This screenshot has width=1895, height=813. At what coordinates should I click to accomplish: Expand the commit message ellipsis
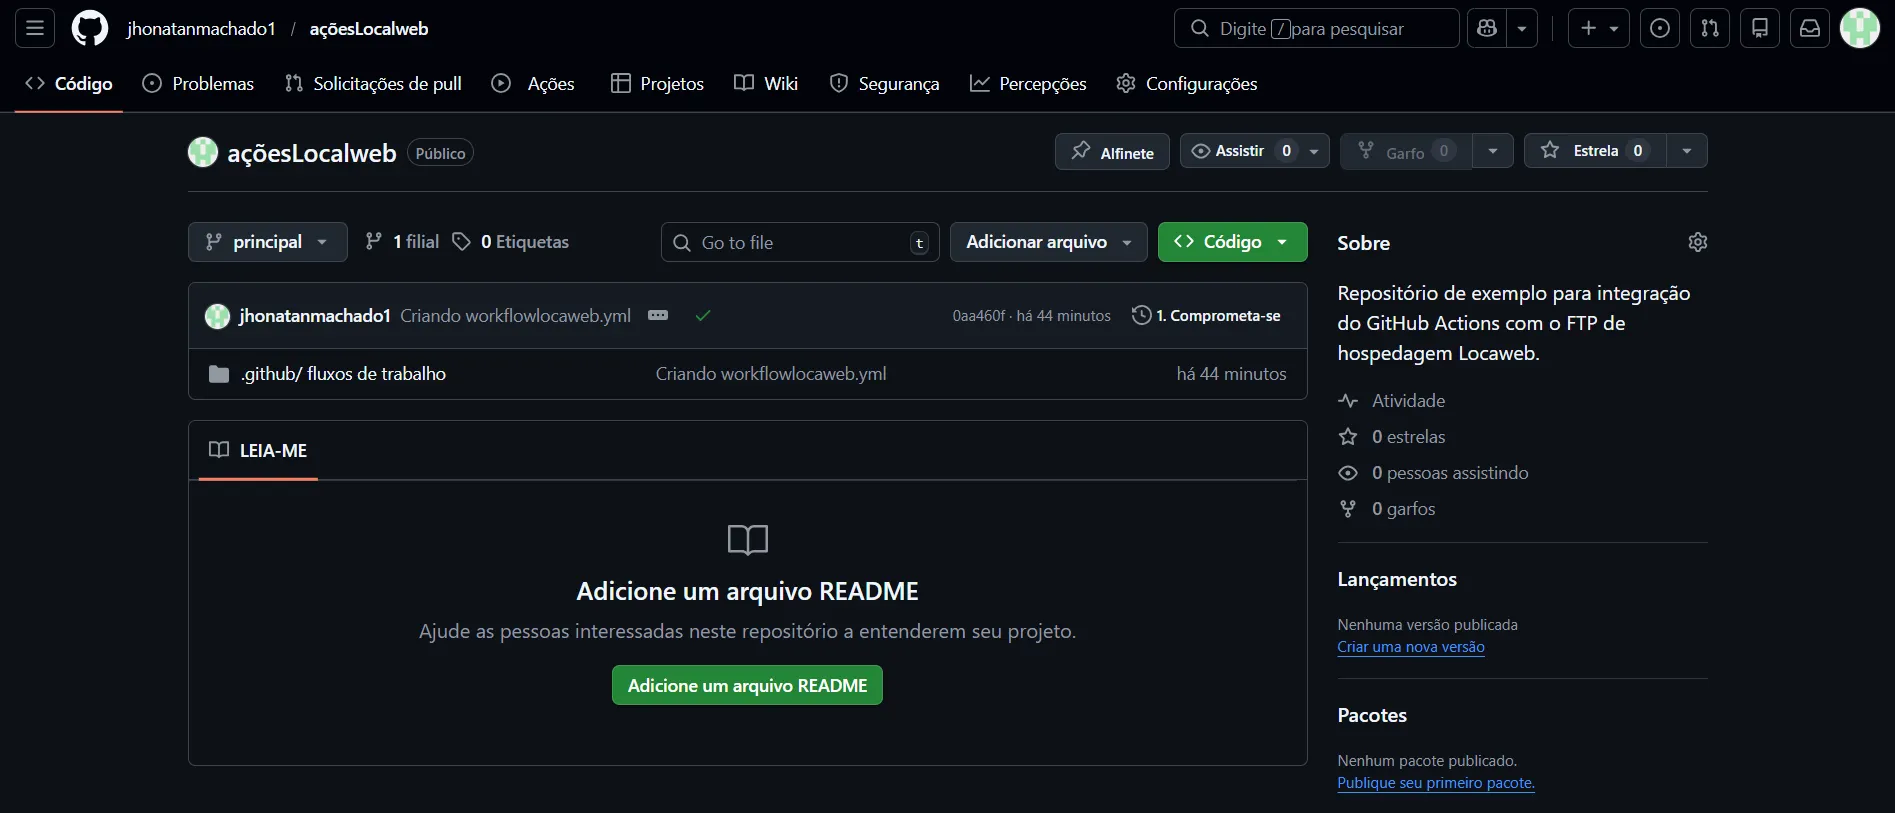(x=657, y=315)
